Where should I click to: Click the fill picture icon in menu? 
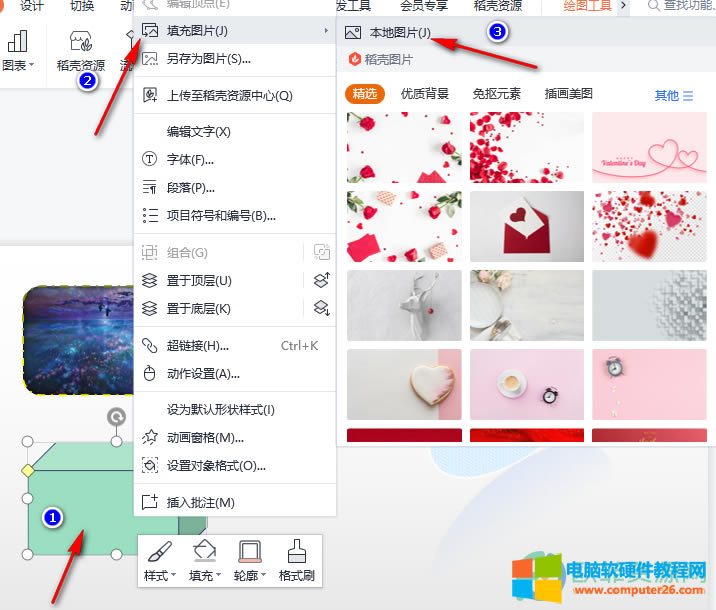tap(149, 31)
